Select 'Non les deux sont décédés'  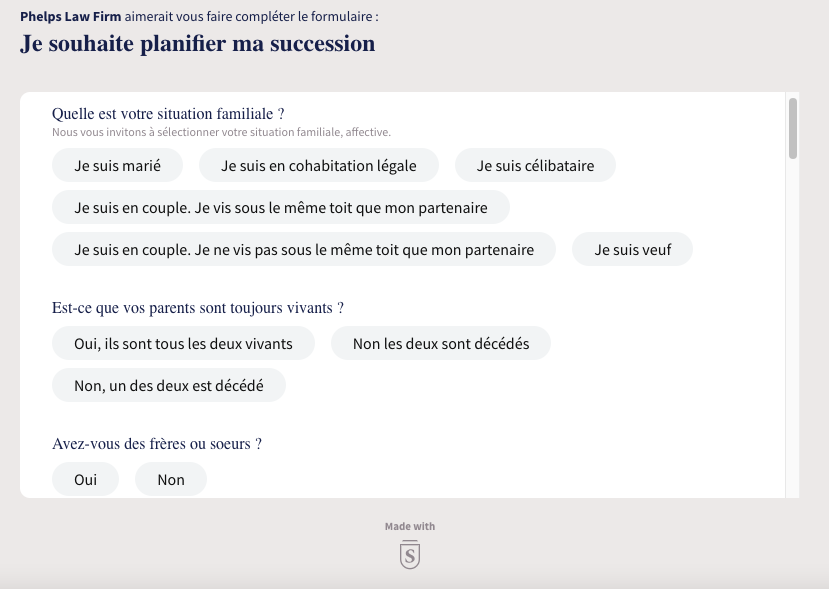point(441,343)
